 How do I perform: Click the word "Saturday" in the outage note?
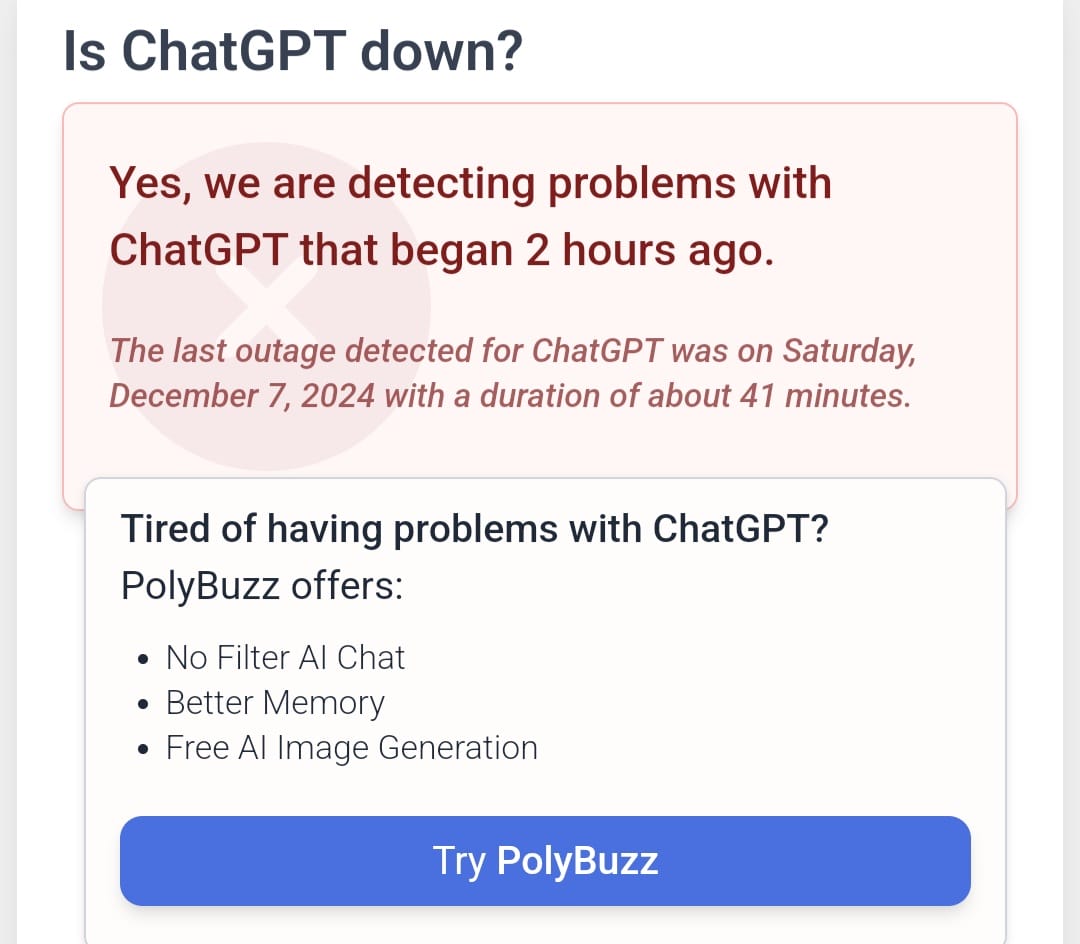tap(848, 351)
